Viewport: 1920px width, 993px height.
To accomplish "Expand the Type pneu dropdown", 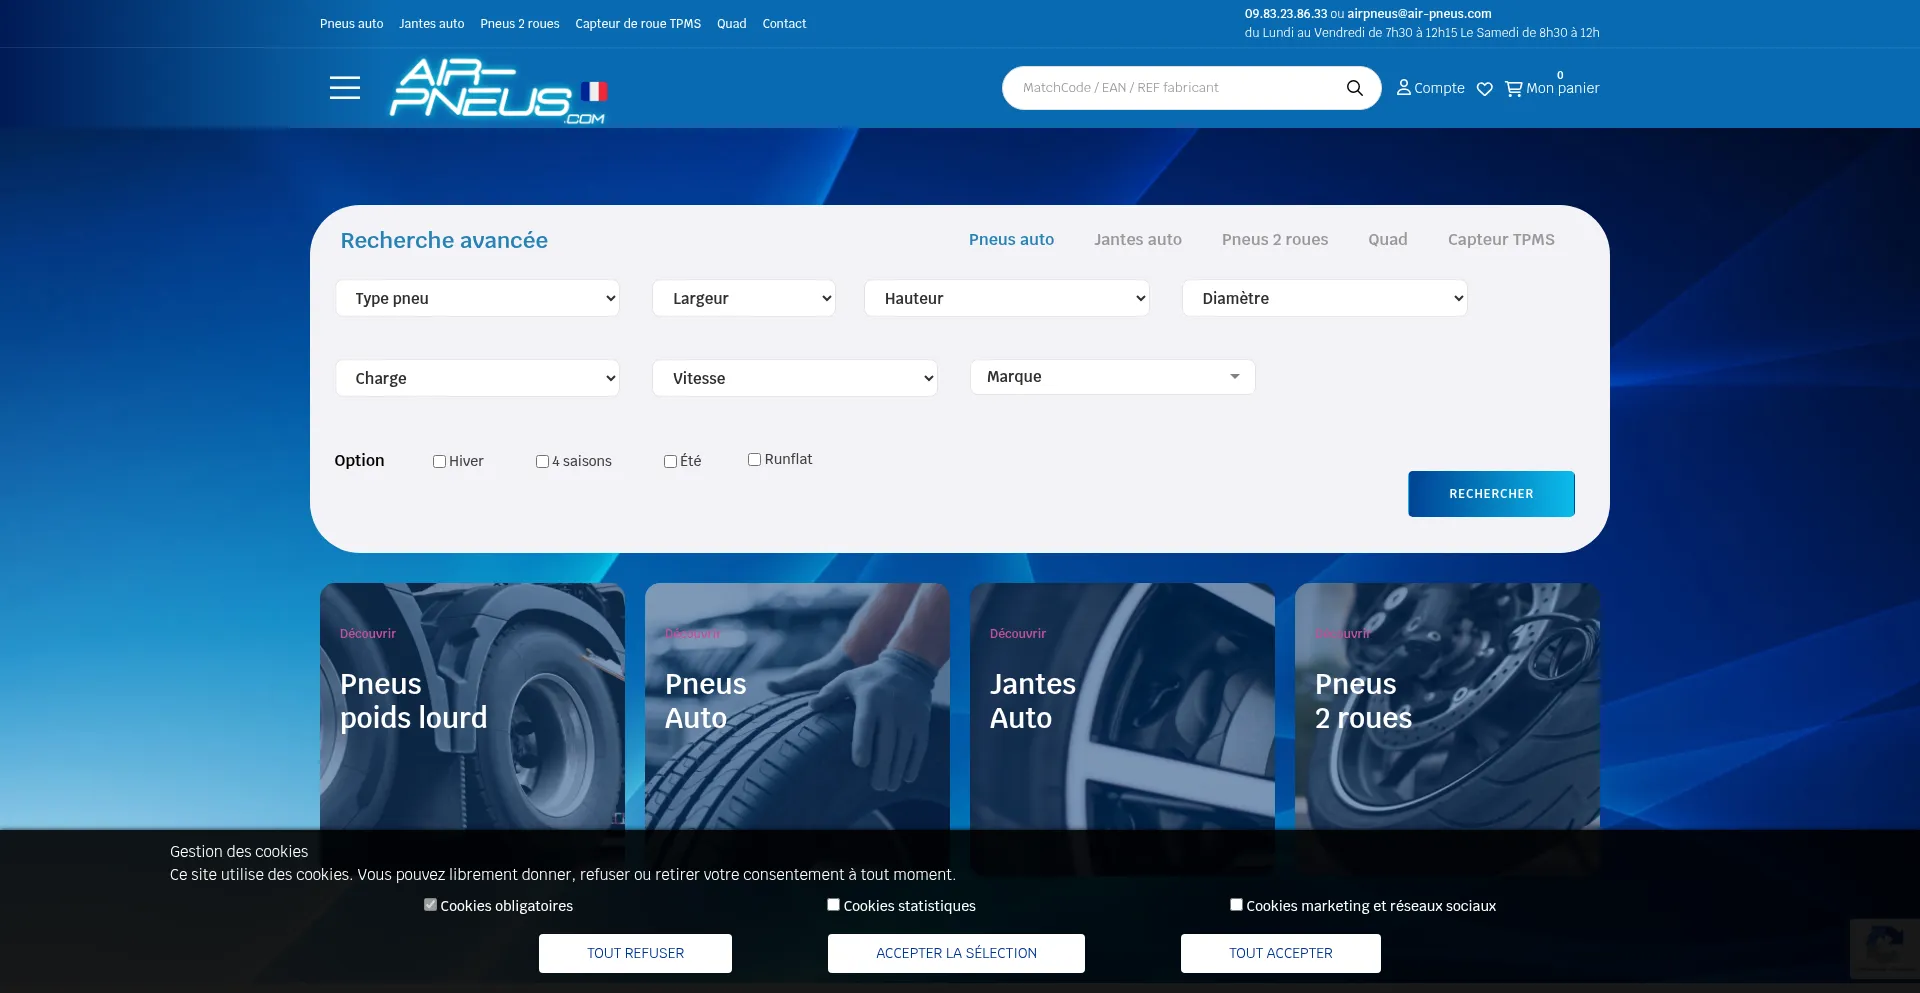I will (x=477, y=298).
